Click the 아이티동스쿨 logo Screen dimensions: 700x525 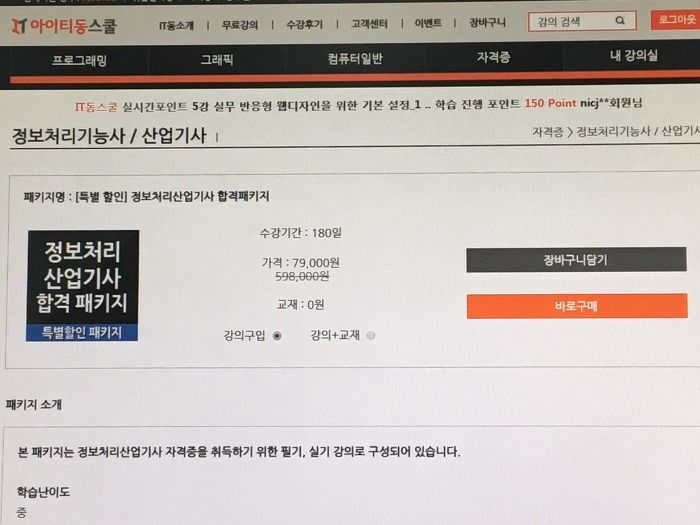(x=64, y=26)
